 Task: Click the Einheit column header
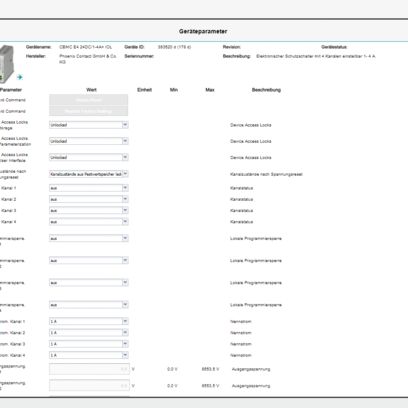coord(144,90)
